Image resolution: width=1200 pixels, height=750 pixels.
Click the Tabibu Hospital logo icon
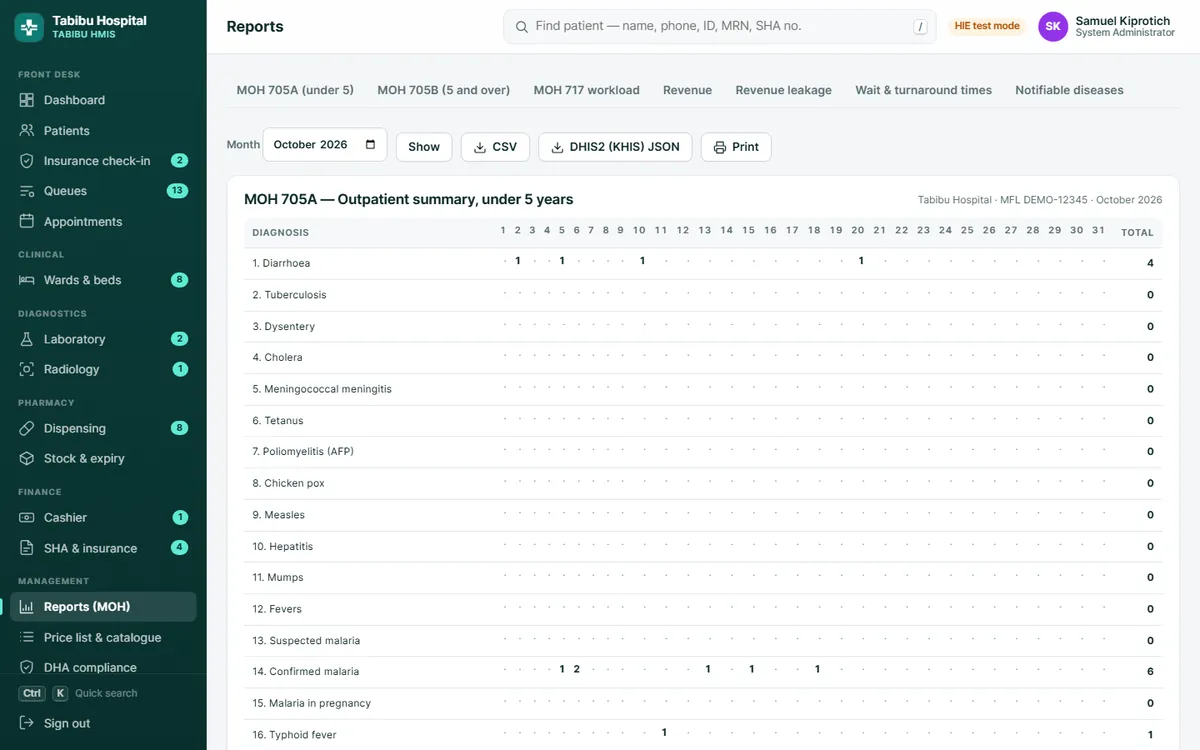[28, 27]
